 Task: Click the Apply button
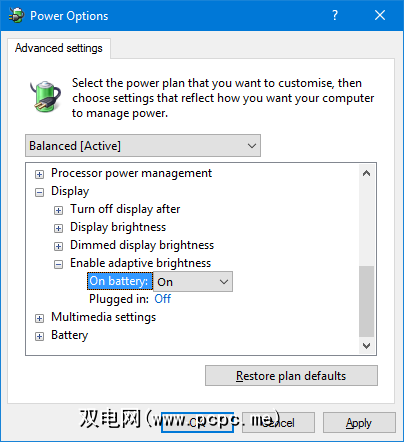pos(359,423)
